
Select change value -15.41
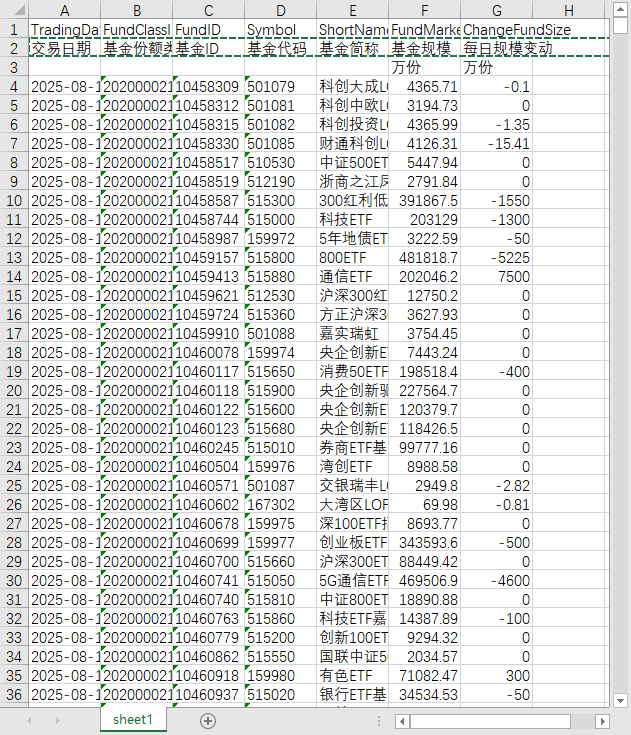tap(496, 143)
